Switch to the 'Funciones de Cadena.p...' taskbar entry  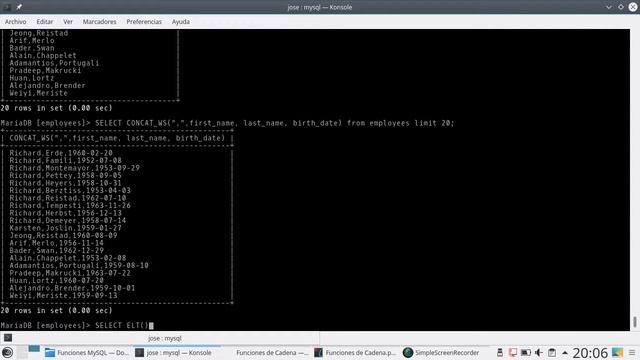355,353
